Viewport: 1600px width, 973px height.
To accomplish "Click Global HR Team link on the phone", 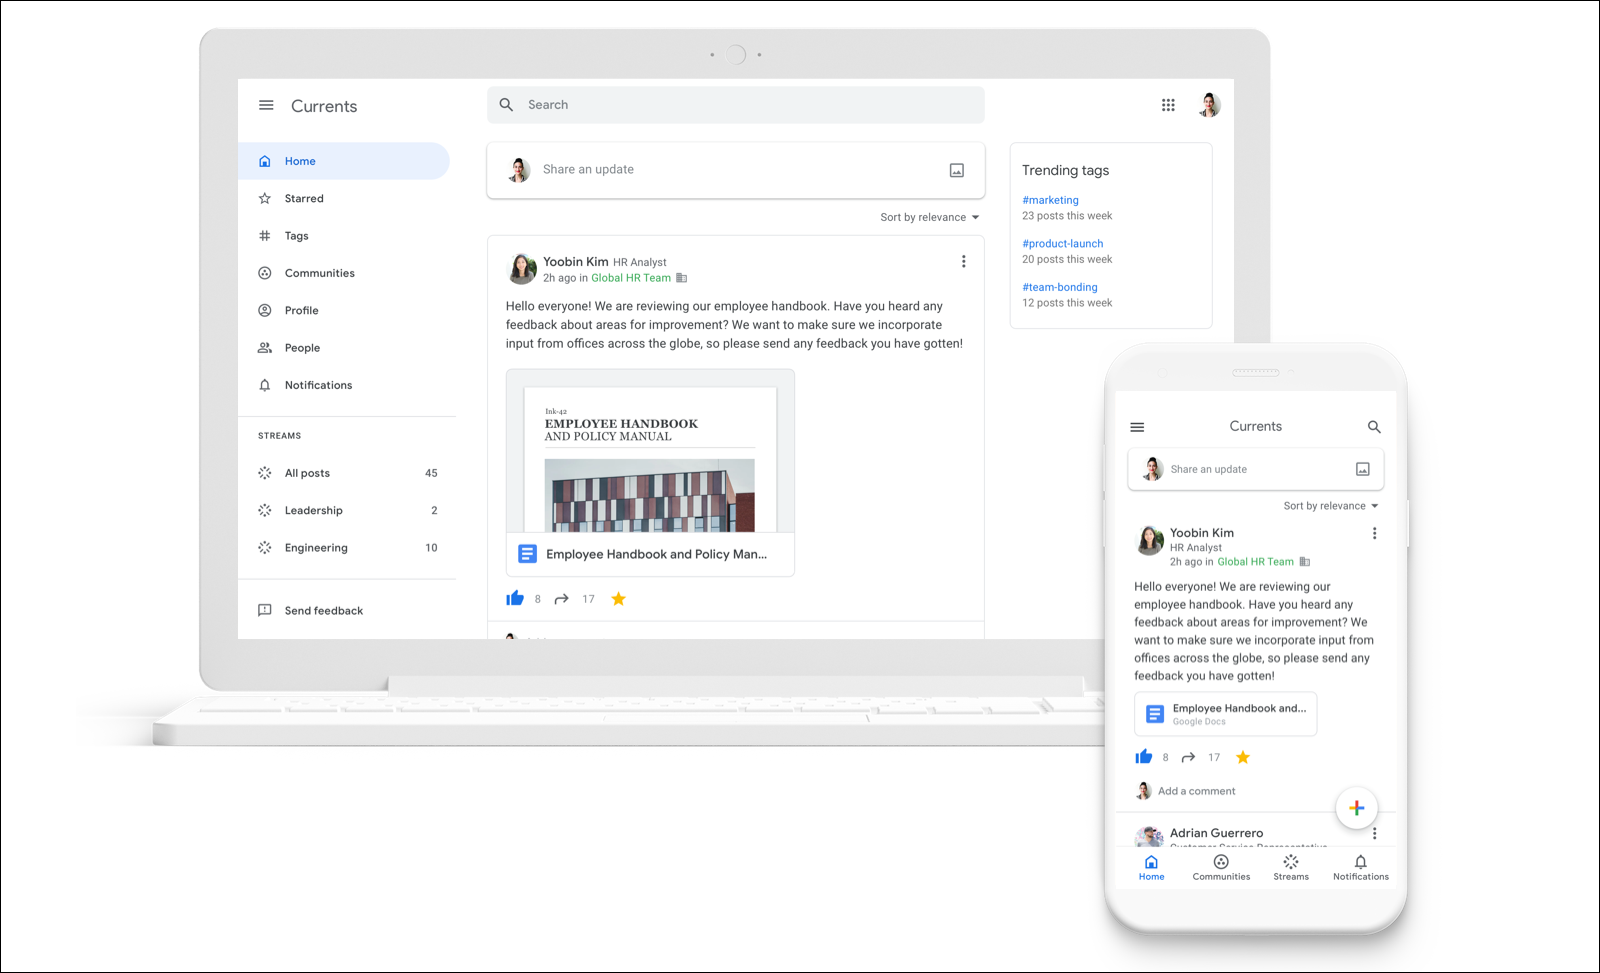I will 1255,562.
